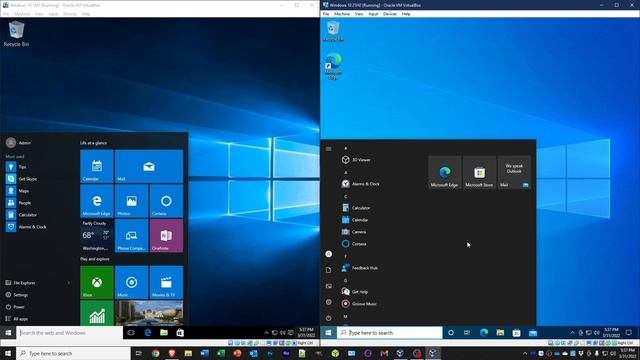Launch Edge from left VM taskbar

point(148,333)
